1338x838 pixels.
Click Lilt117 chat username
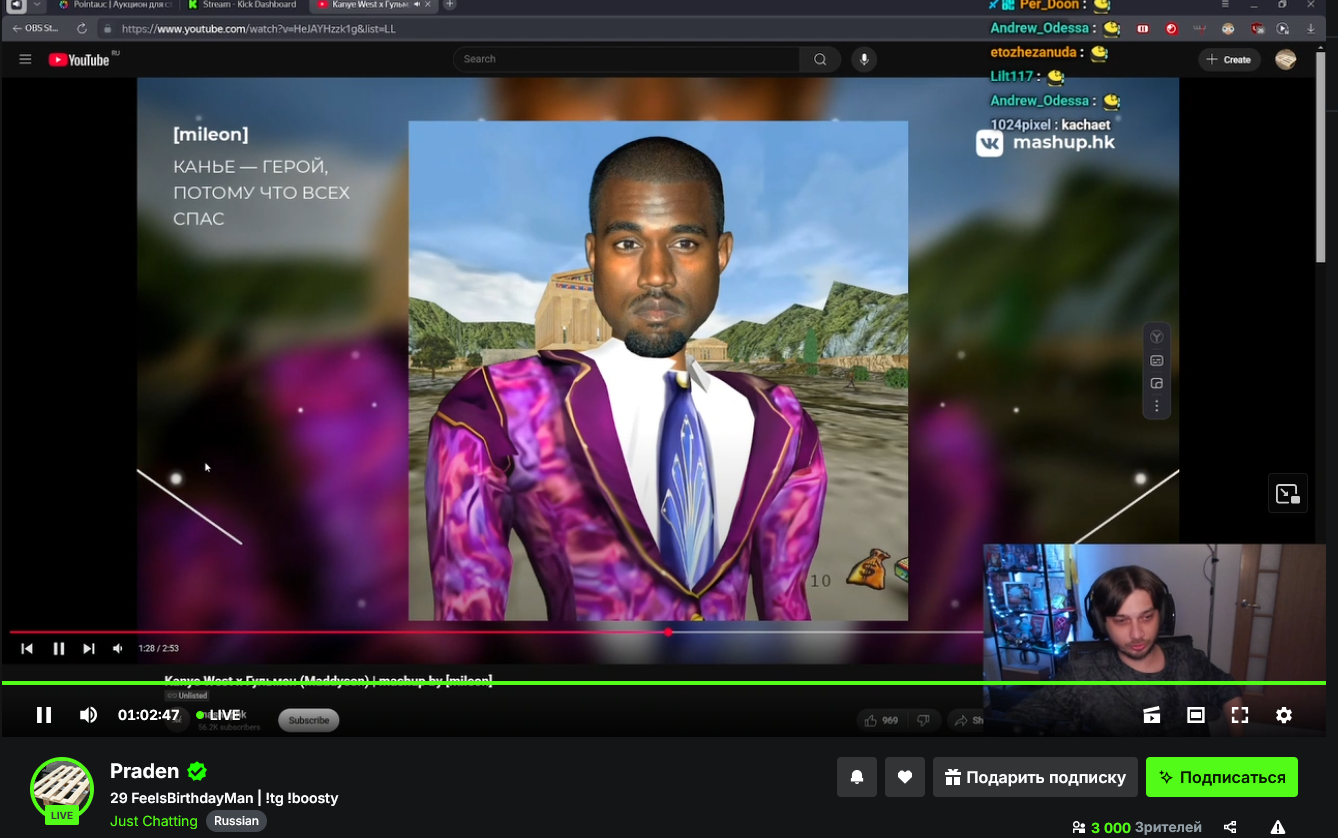coord(1012,76)
